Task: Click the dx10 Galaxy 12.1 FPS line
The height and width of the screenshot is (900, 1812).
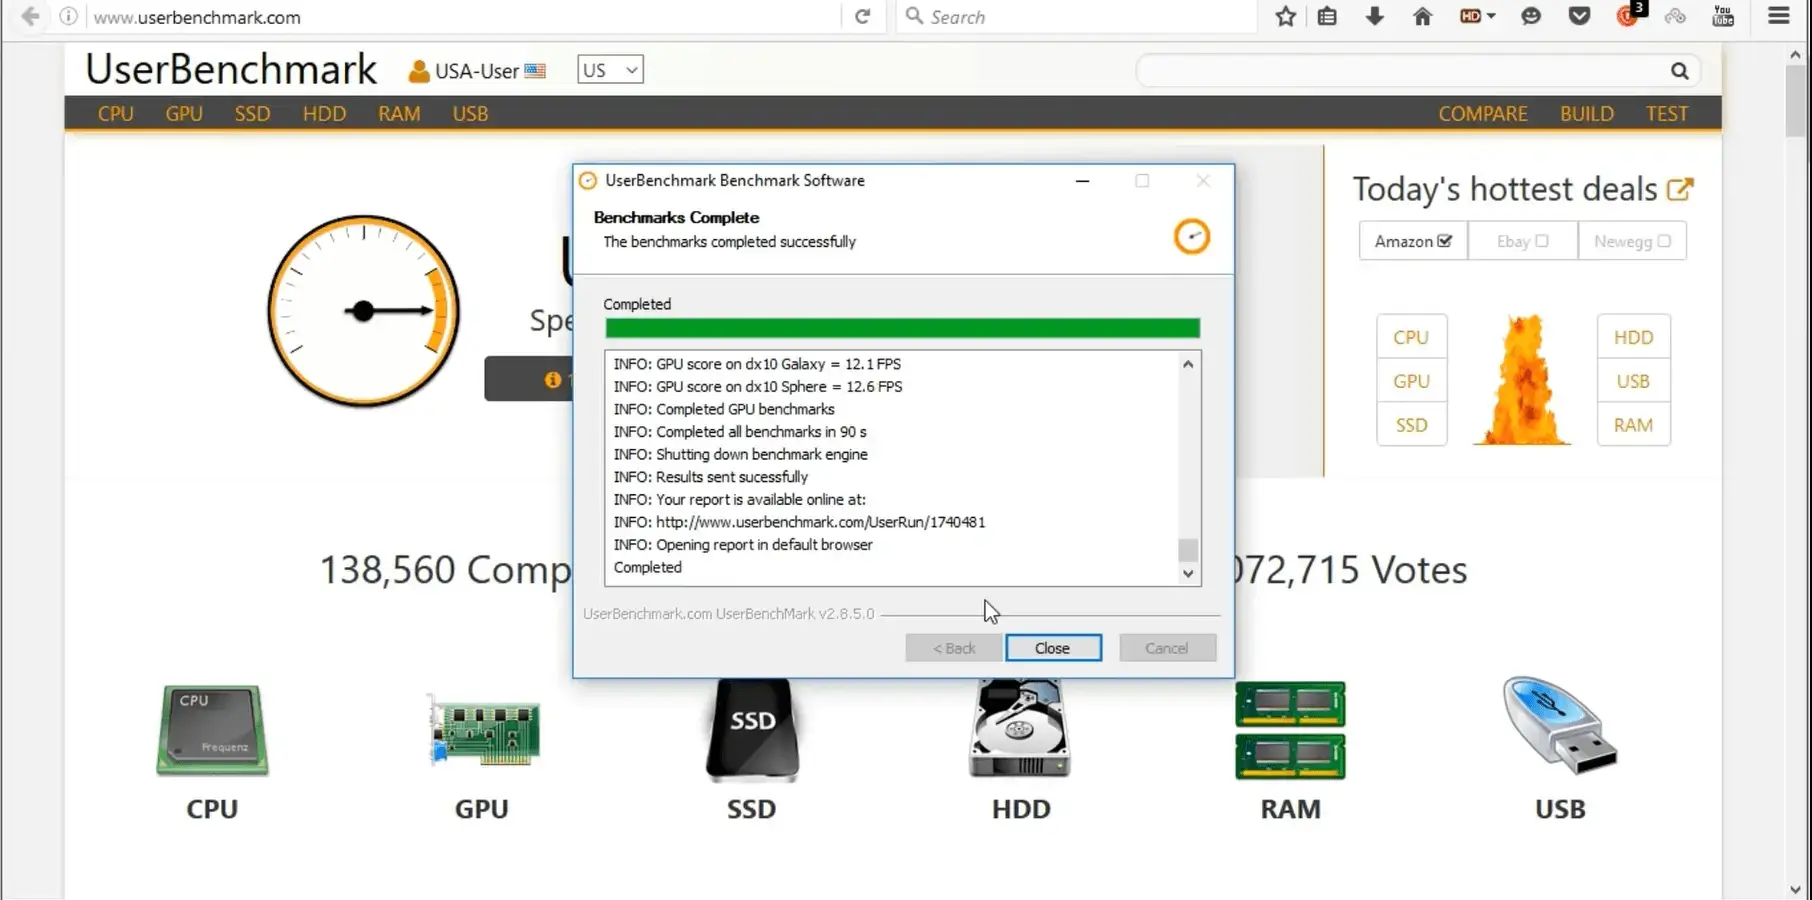Action: coord(757,364)
